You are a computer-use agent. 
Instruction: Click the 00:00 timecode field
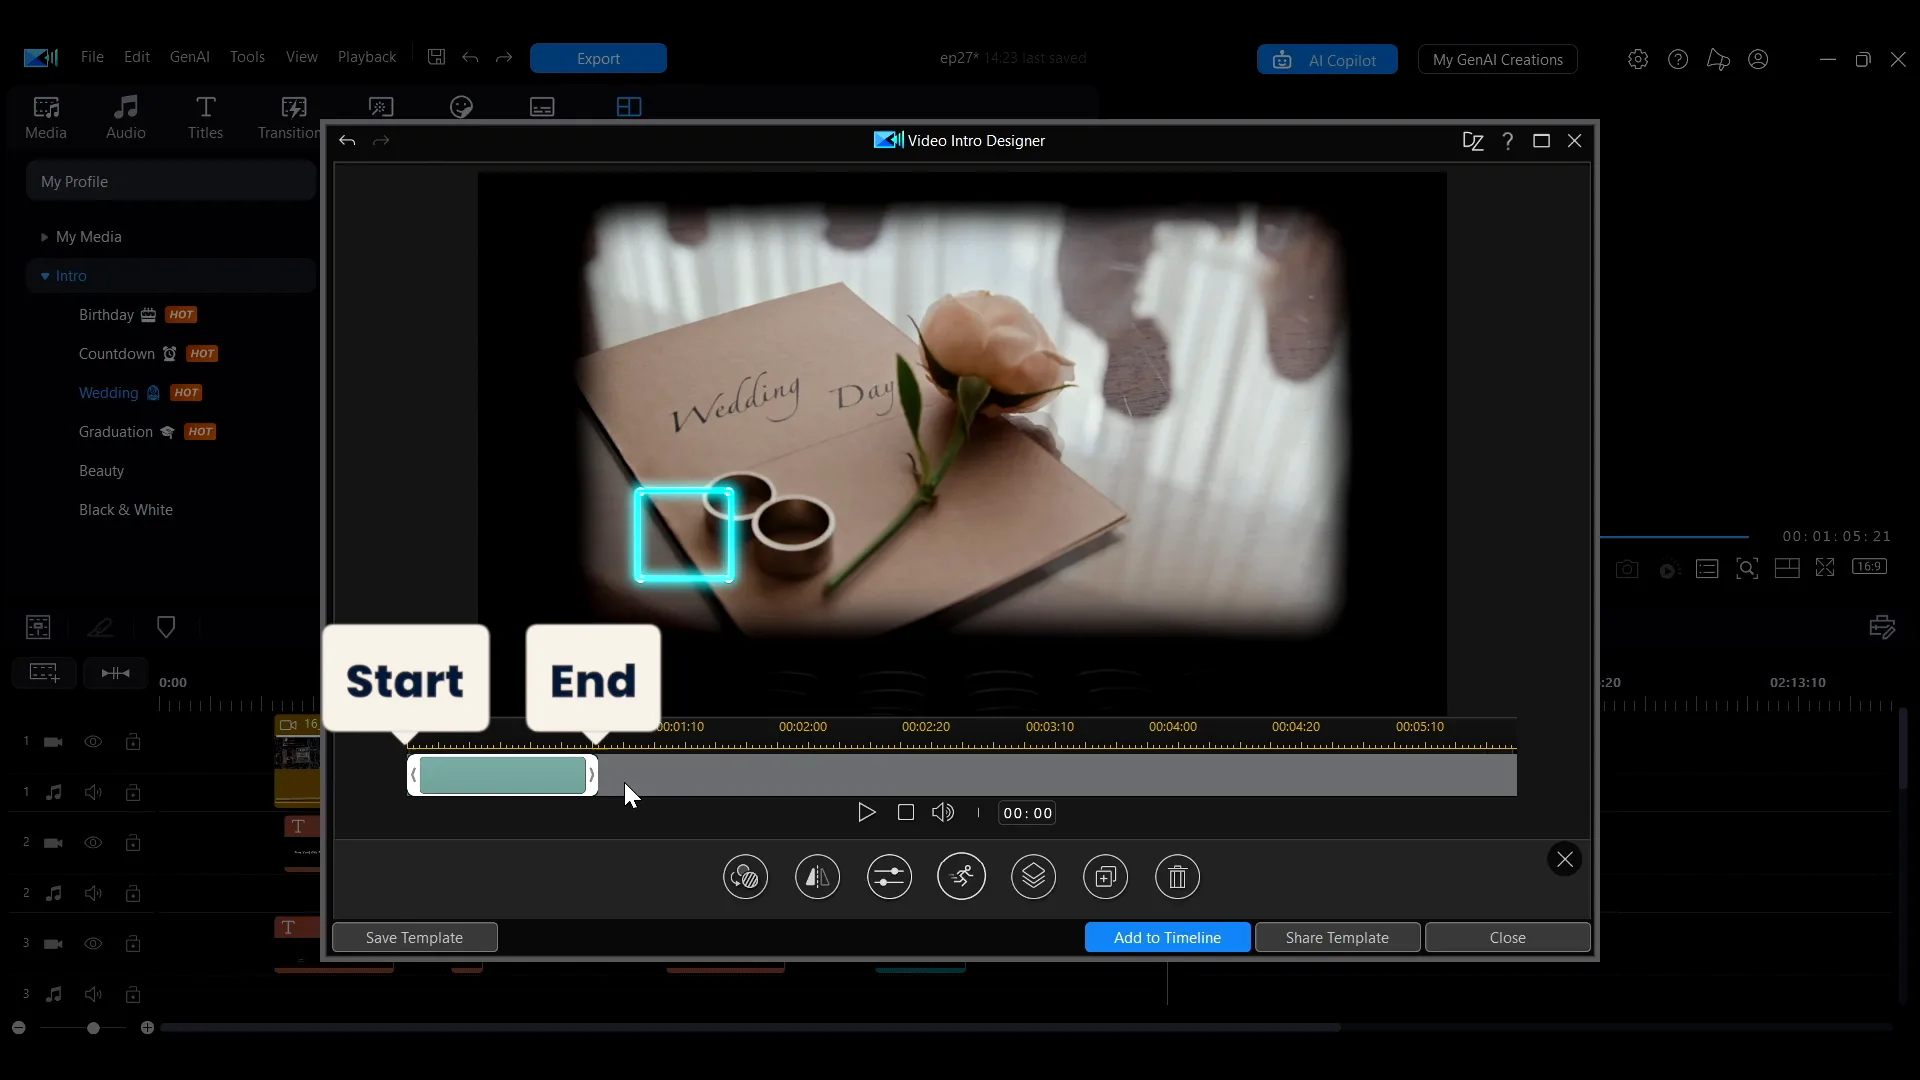coord(1027,813)
